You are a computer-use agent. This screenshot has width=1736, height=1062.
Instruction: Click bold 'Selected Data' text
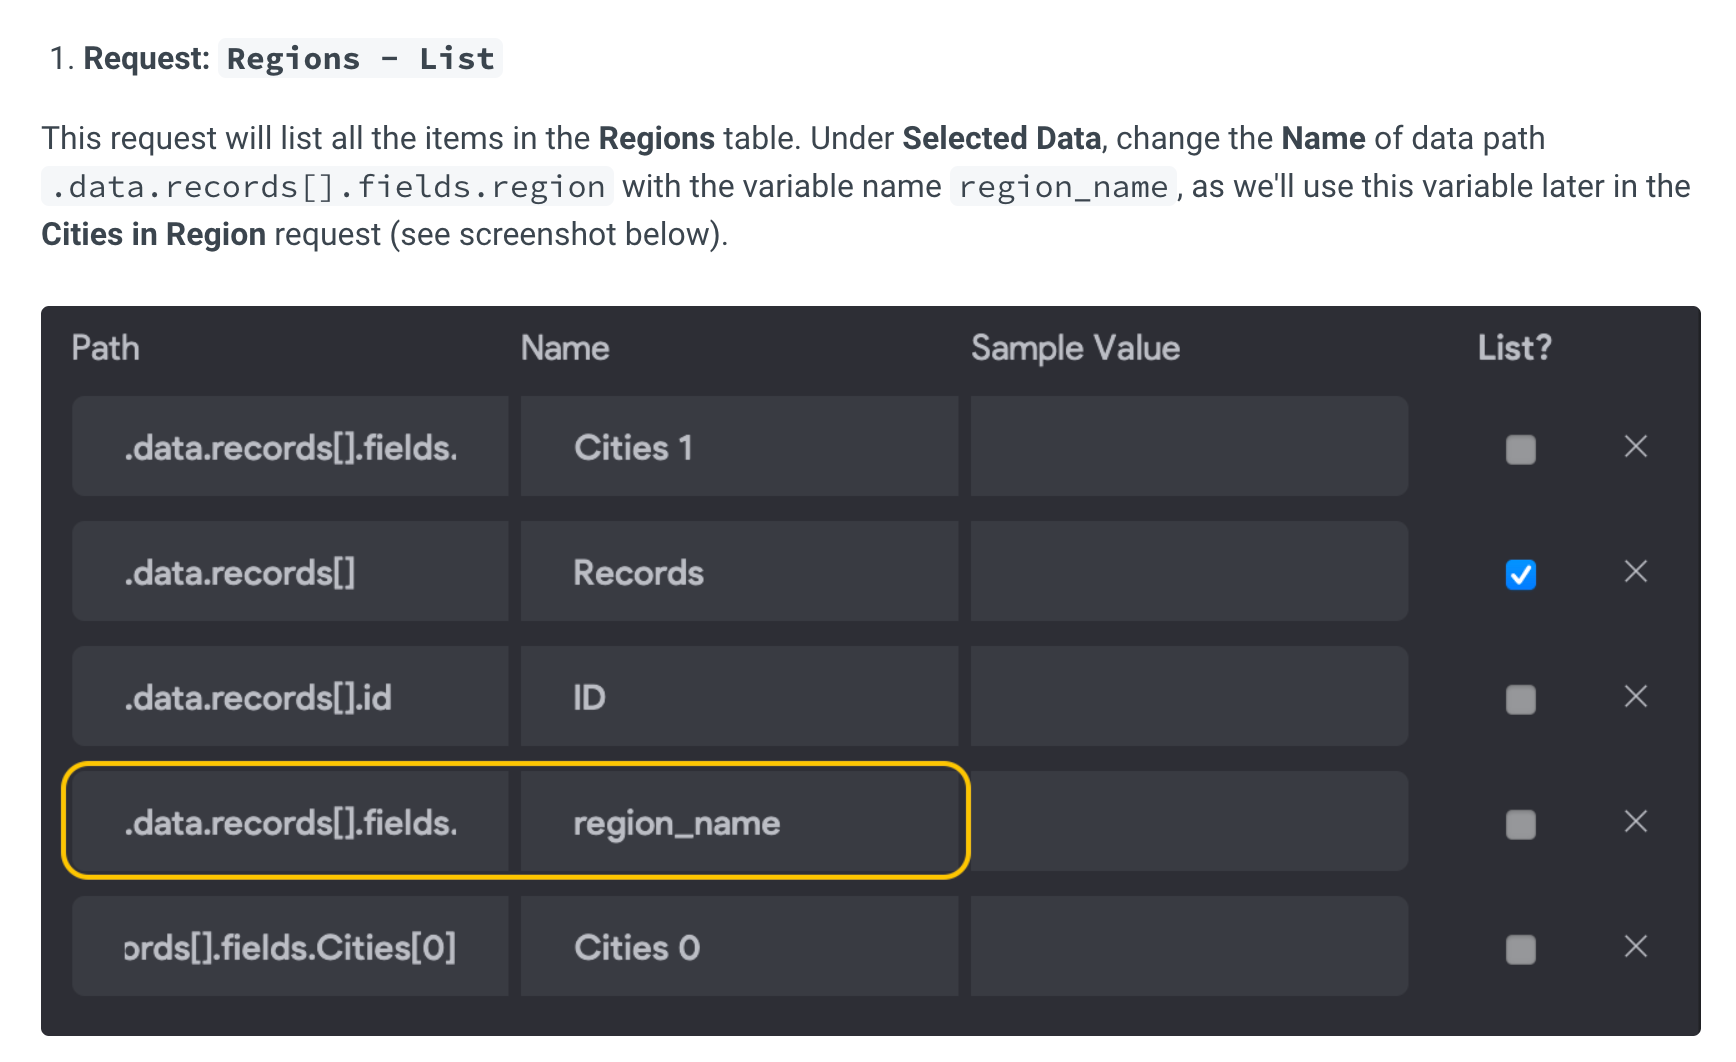(x=1001, y=138)
